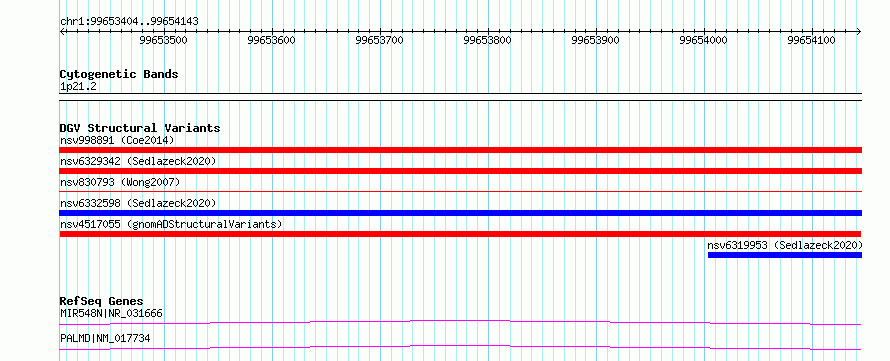Click the 99654000 ruler position

click(703, 40)
